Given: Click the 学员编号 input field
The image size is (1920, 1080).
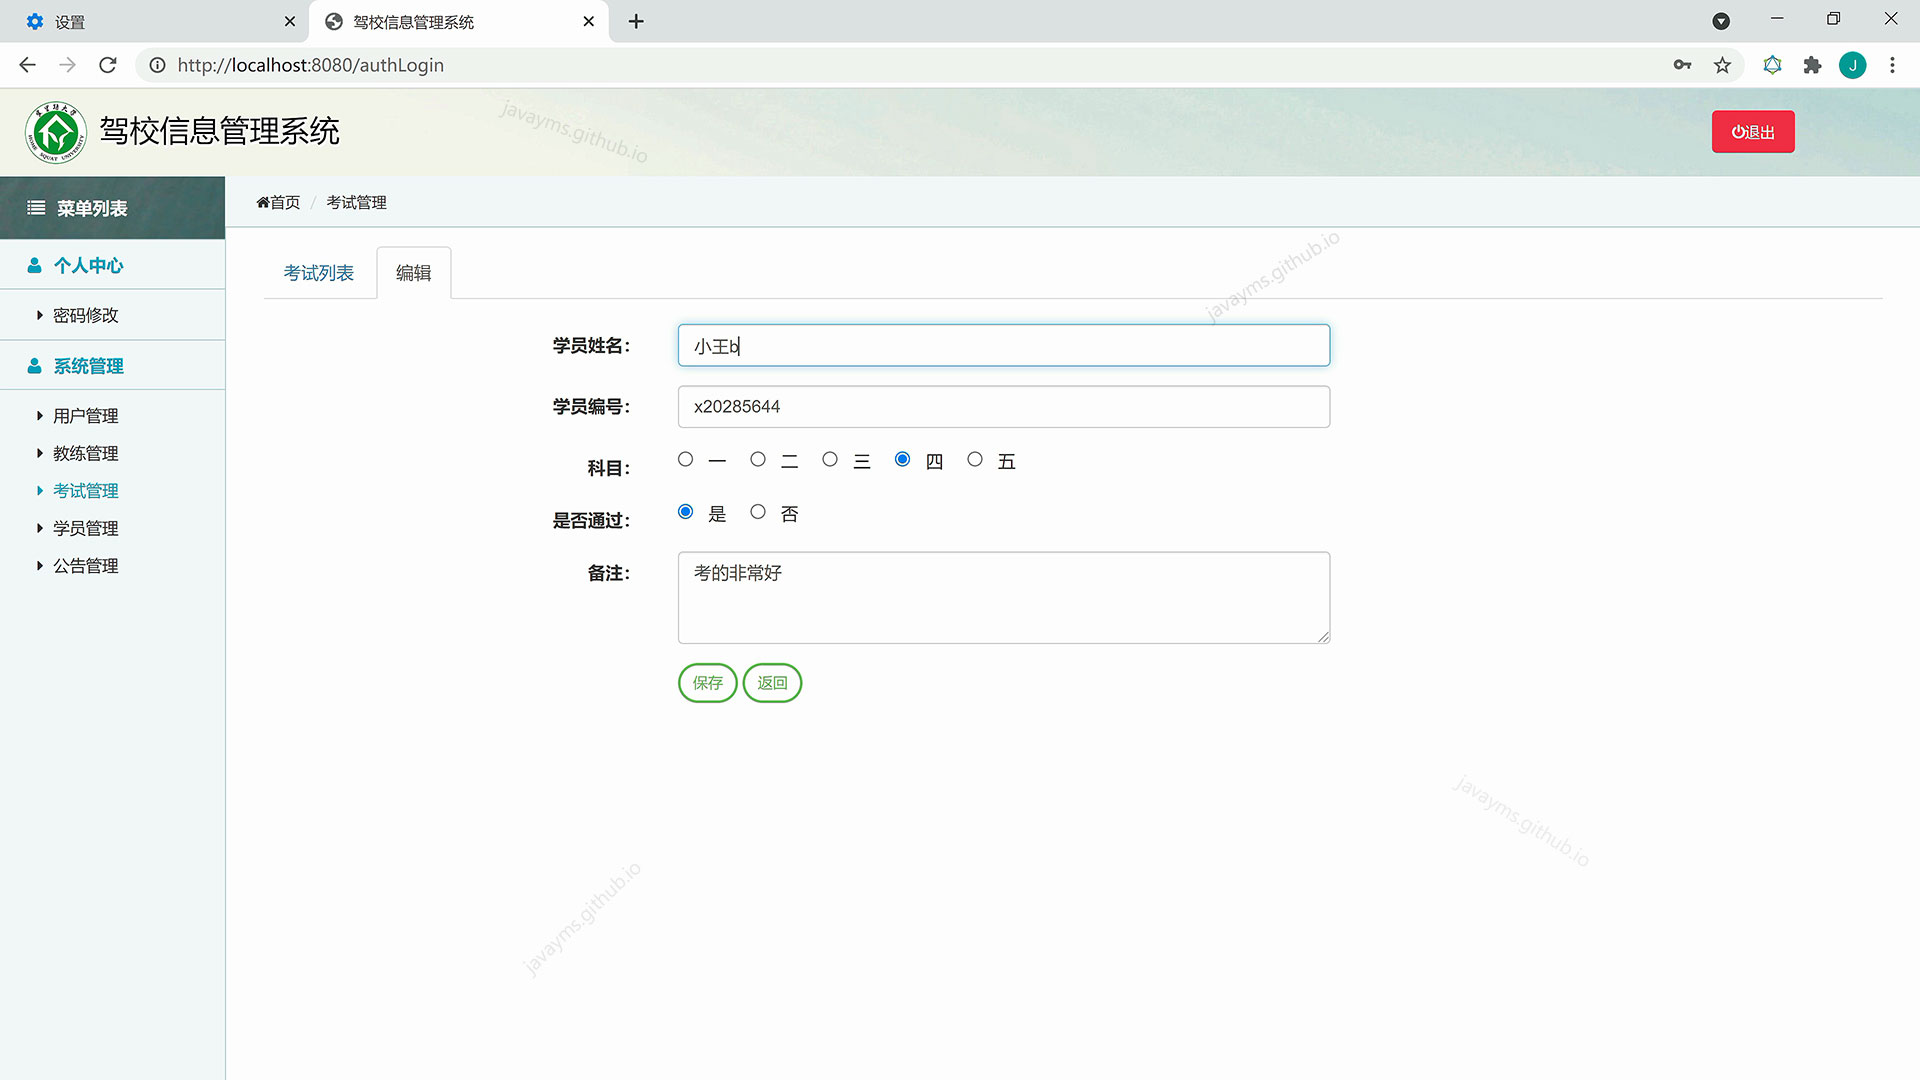Looking at the screenshot, I should [1003, 406].
